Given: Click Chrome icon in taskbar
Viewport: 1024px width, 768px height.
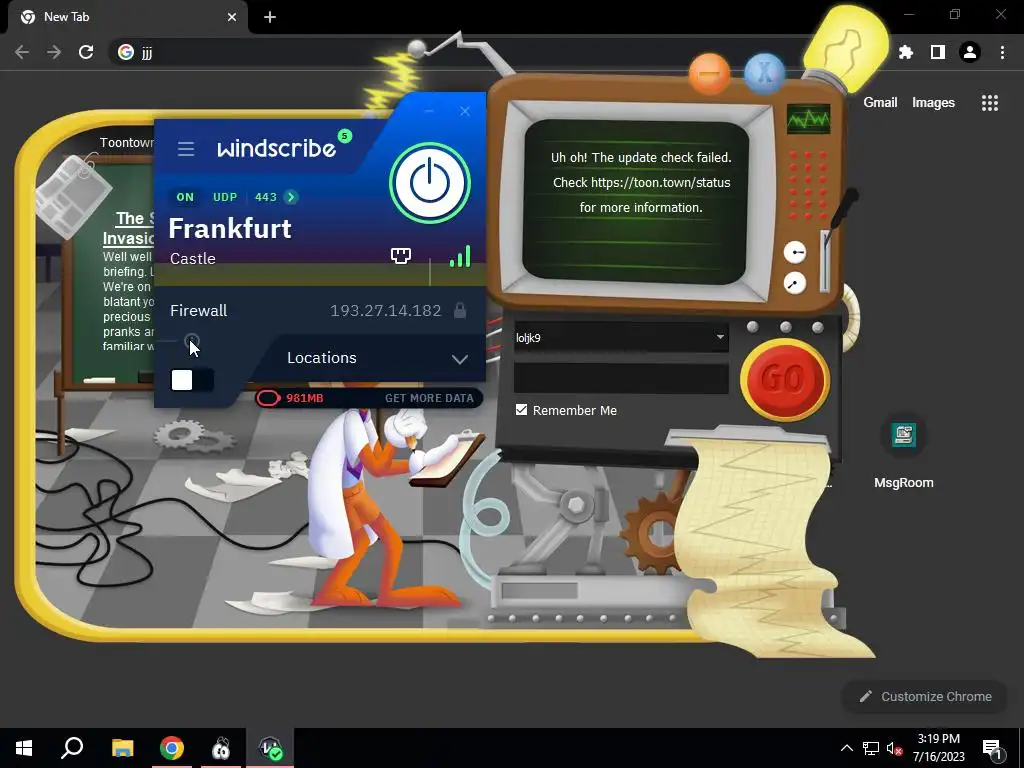Looking at the screenshot, I should click(x=172, y=748).
